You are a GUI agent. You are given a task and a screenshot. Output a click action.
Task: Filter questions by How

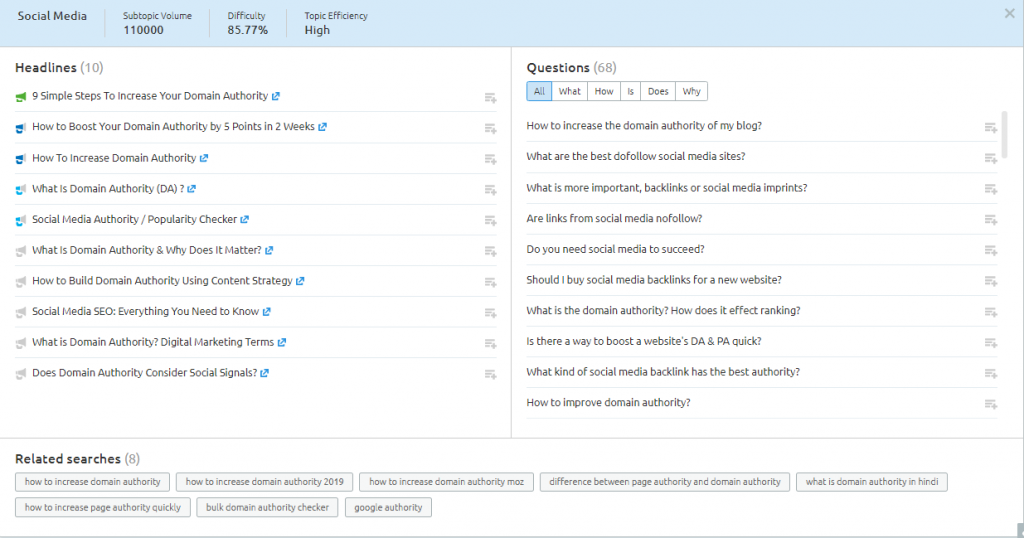click(604, 91)
